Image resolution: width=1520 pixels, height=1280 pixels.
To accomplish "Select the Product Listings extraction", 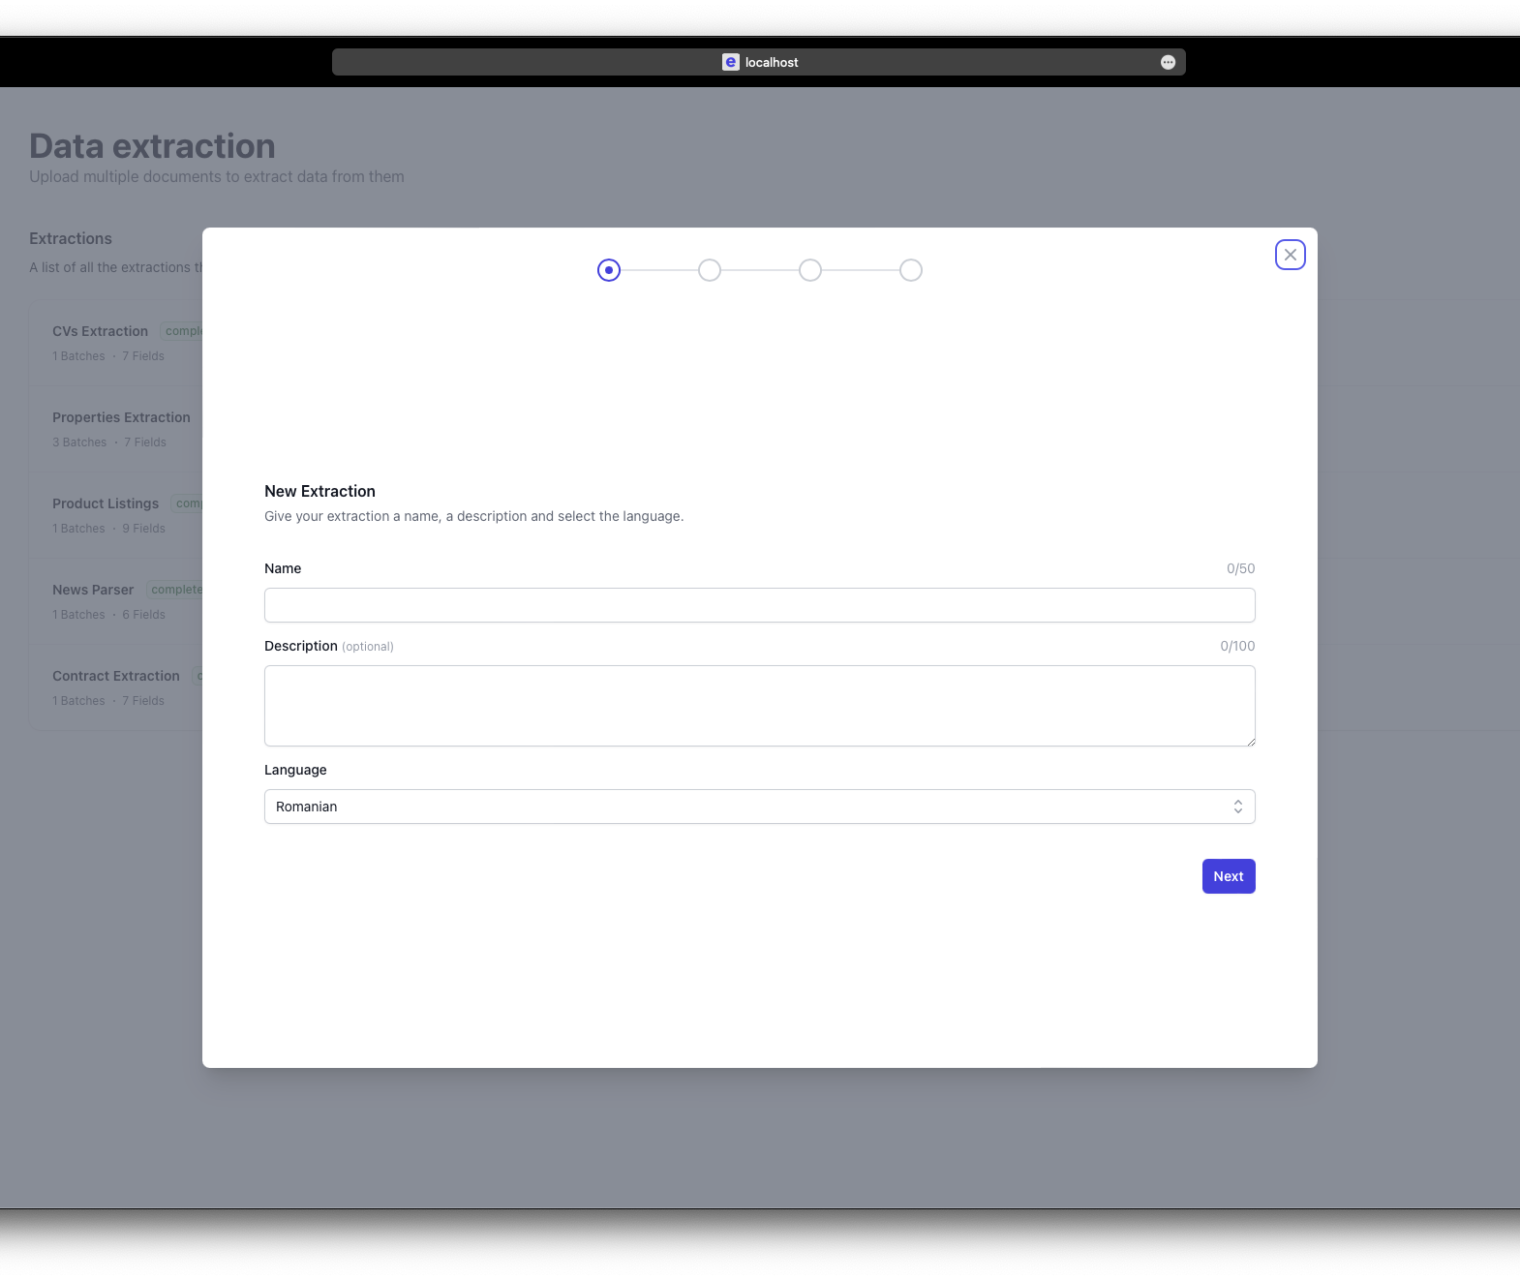I will (x=105, y=503).
